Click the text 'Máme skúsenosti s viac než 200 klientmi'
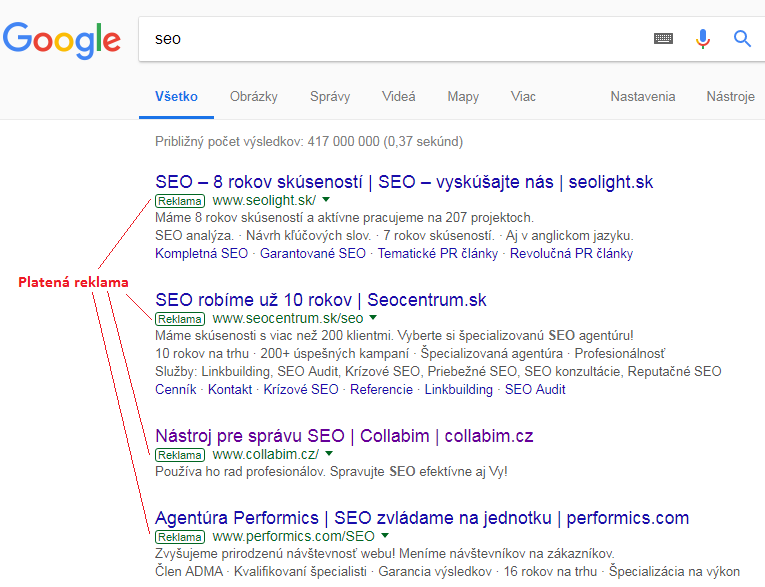The image size is (765, 587). point(274,336)
